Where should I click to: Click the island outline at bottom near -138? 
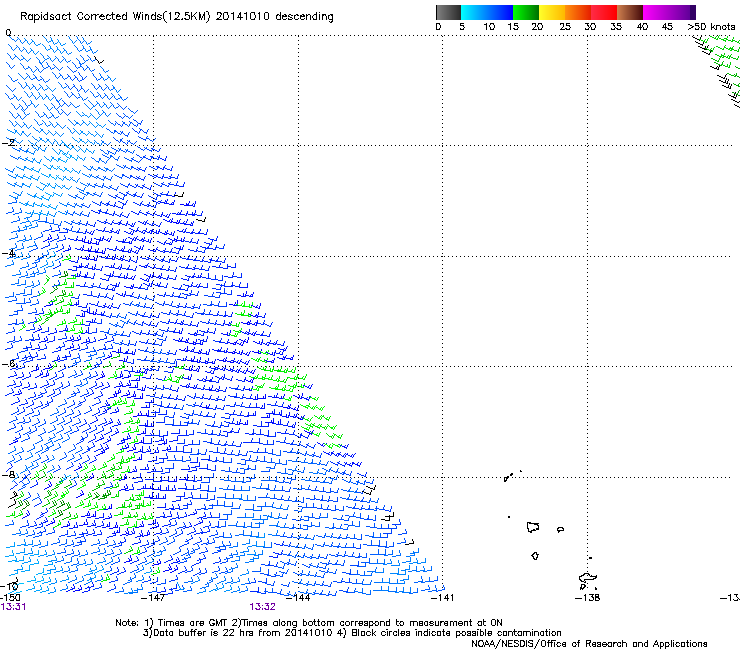[x=588, y=580]
